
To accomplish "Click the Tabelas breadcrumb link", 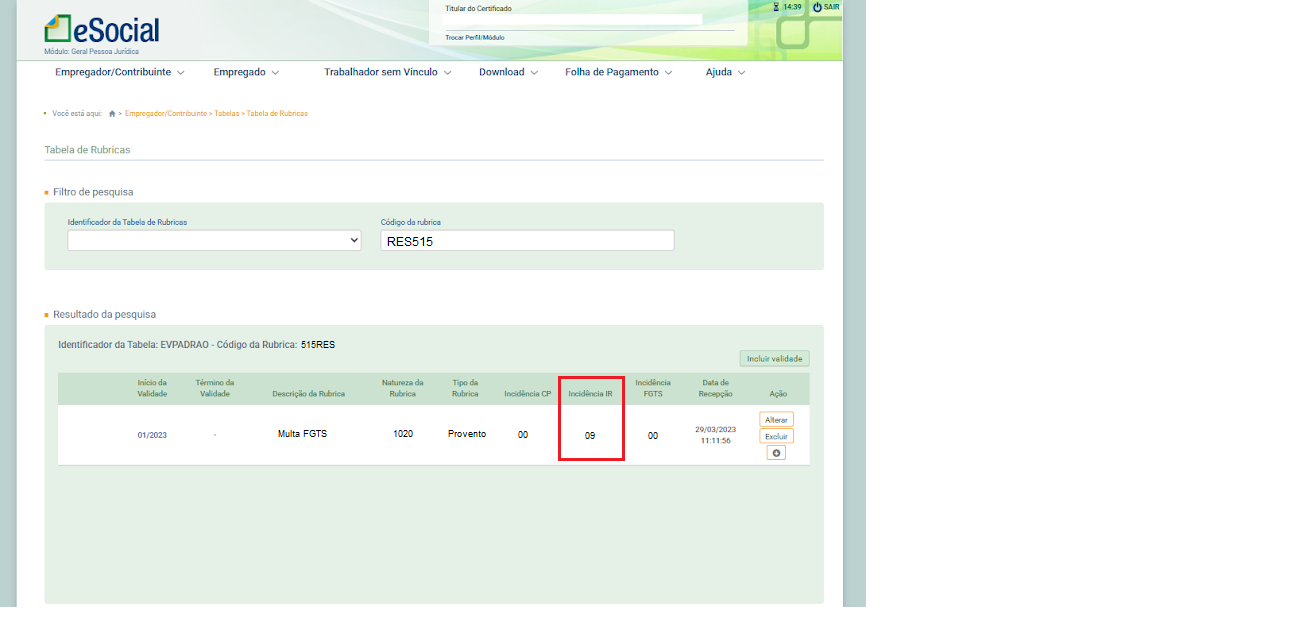I will [227, 114].
